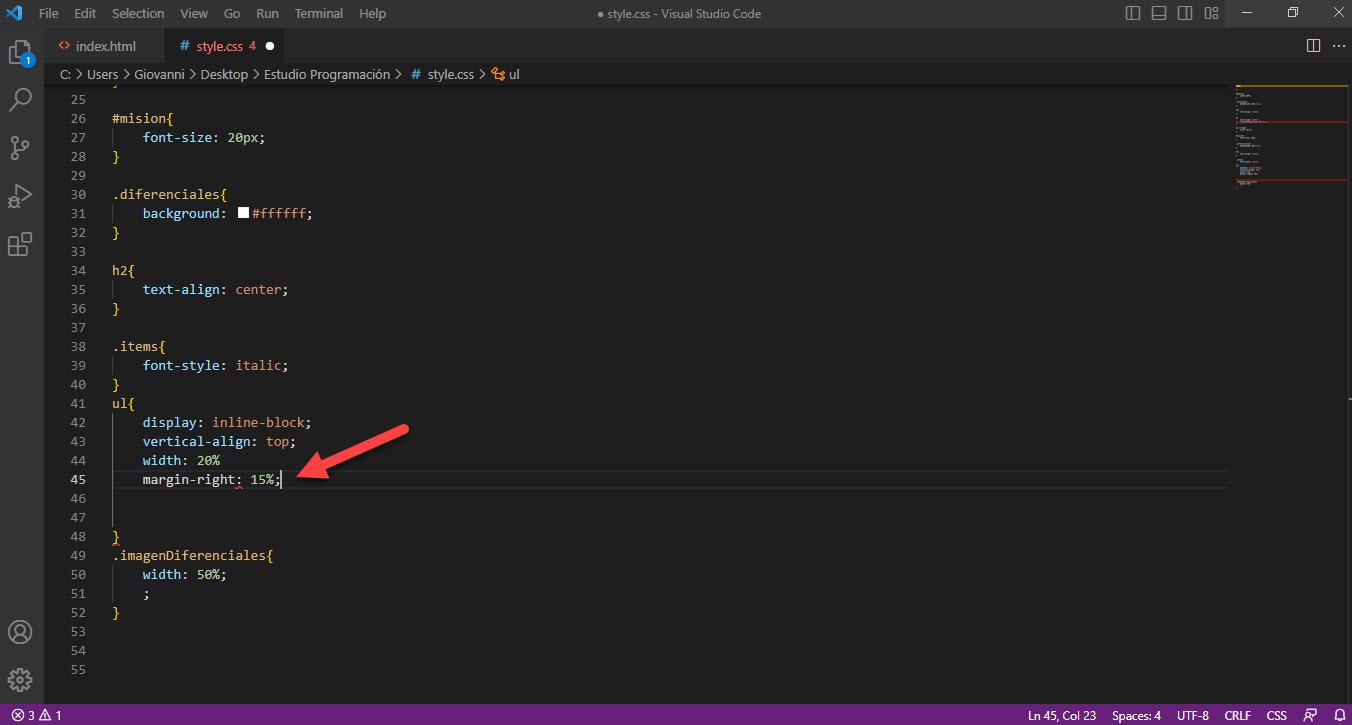Viewport: 1352px width, 725px height.
Task: Open problems count errors and warnings indicator
Action: coord(36,715)
